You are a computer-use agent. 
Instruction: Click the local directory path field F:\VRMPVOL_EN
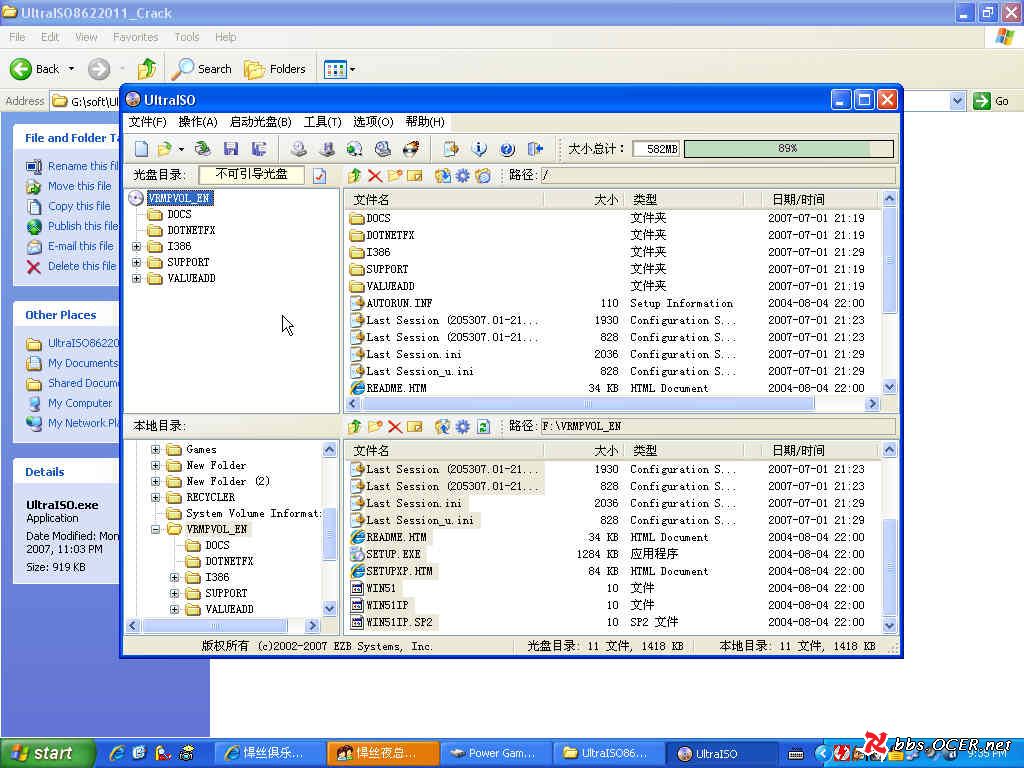coord(718,426)
